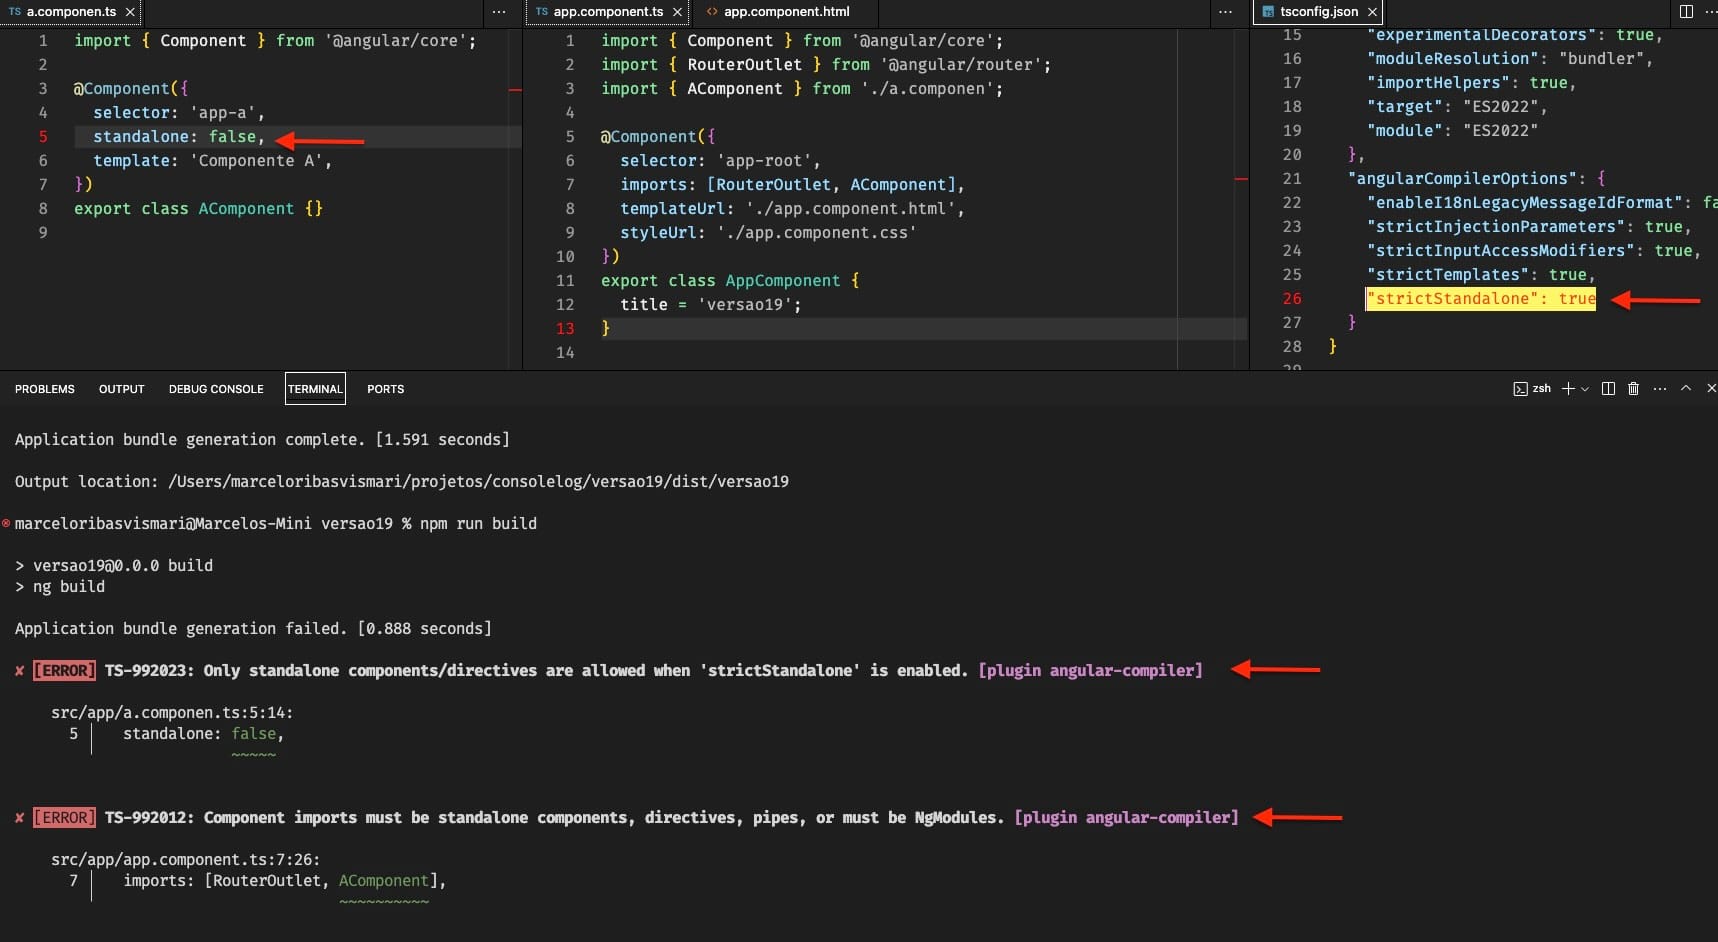Close the tsconfig.json editor tab

click(1372, 12)
